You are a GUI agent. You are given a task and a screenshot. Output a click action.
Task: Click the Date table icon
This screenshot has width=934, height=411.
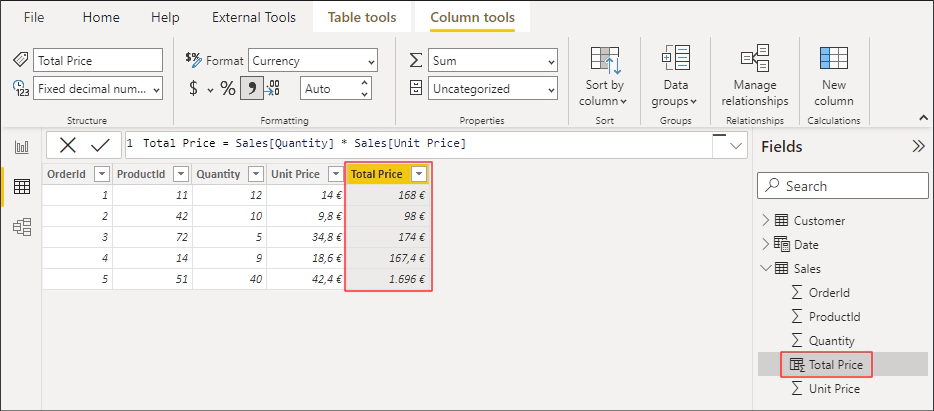781,244
